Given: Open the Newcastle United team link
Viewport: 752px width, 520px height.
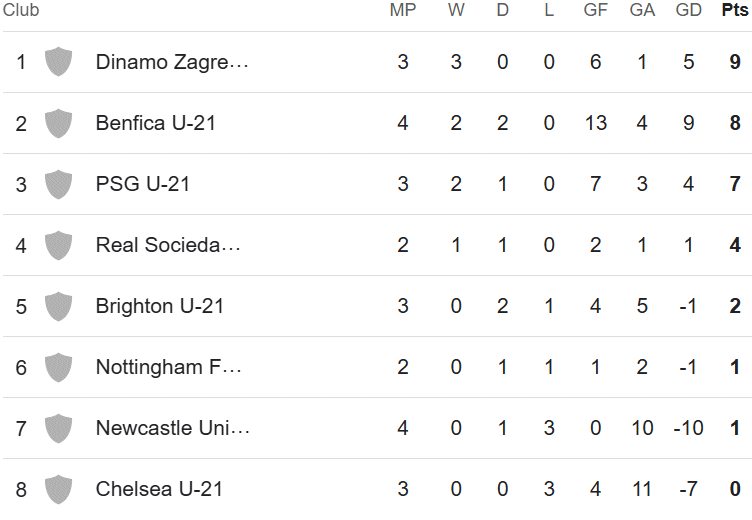Looking at the screenshot, I should point(172,428).
